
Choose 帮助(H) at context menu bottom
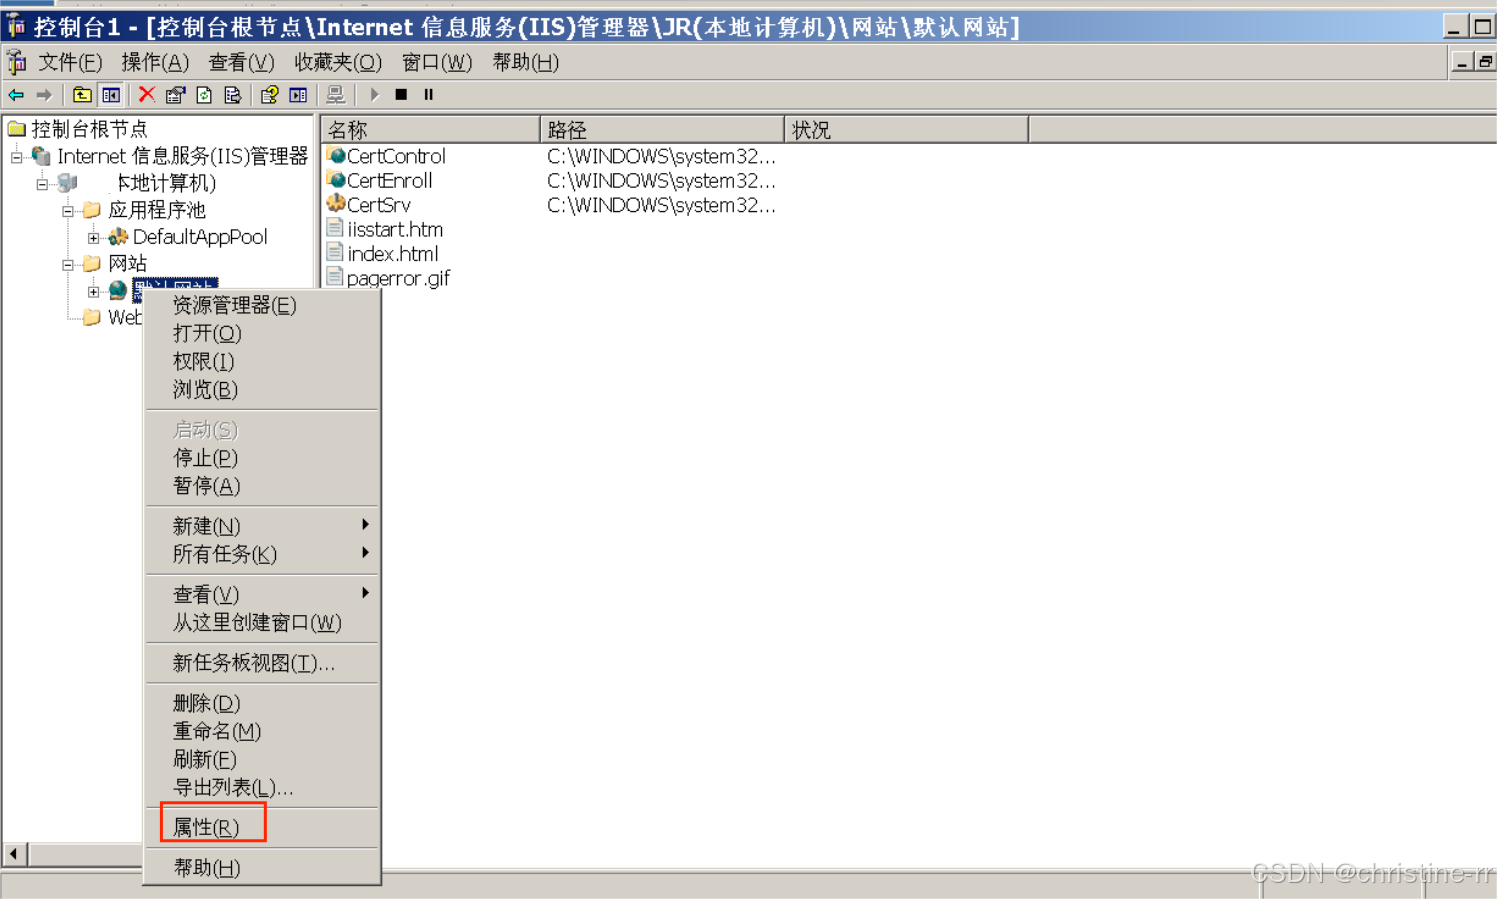coord(262,867)
